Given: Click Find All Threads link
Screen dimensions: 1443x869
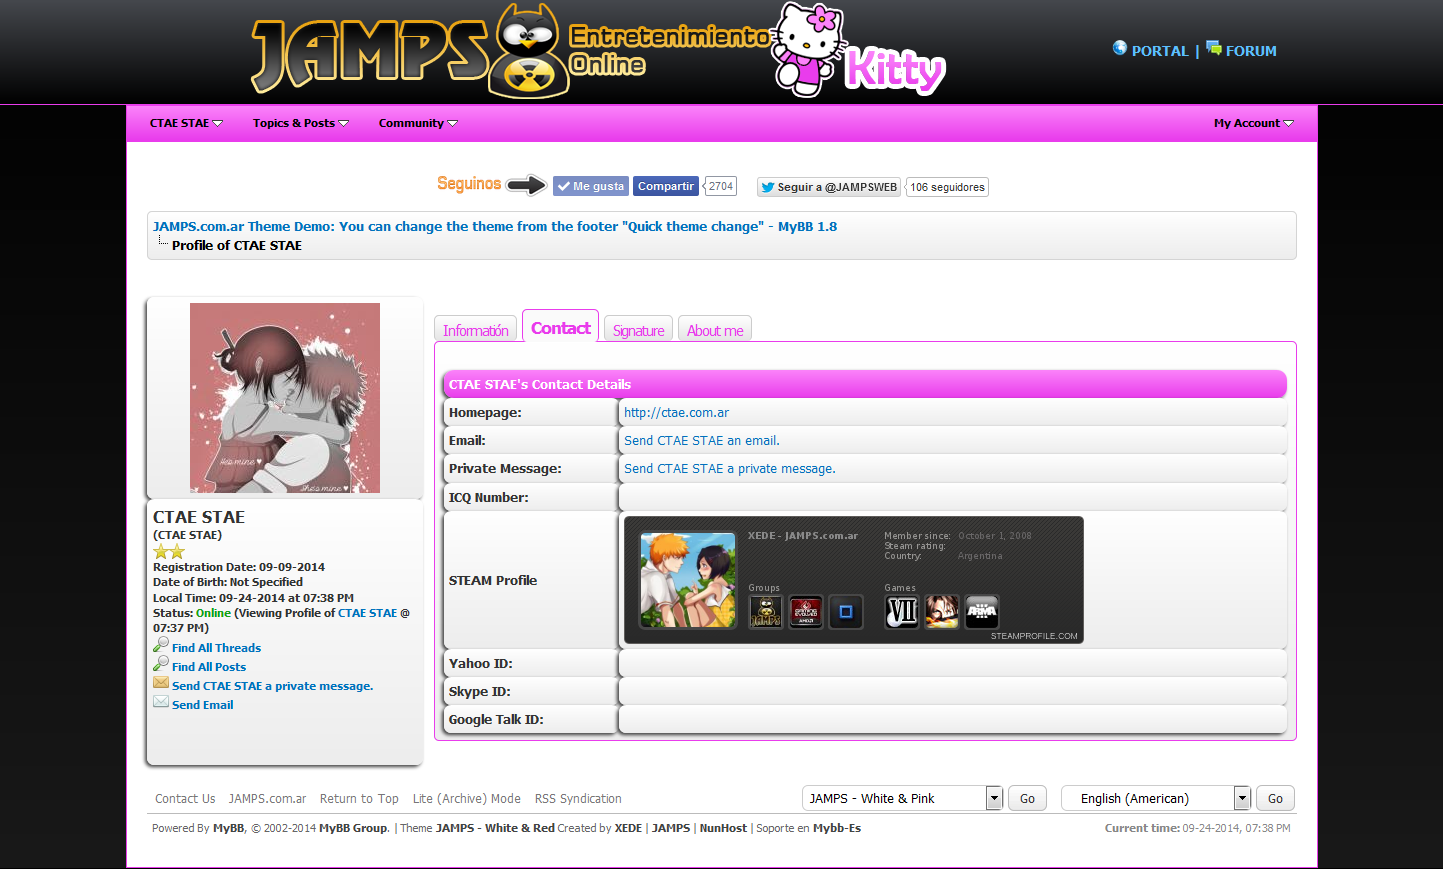Looking at the screenshot, I should pos(216,648).
